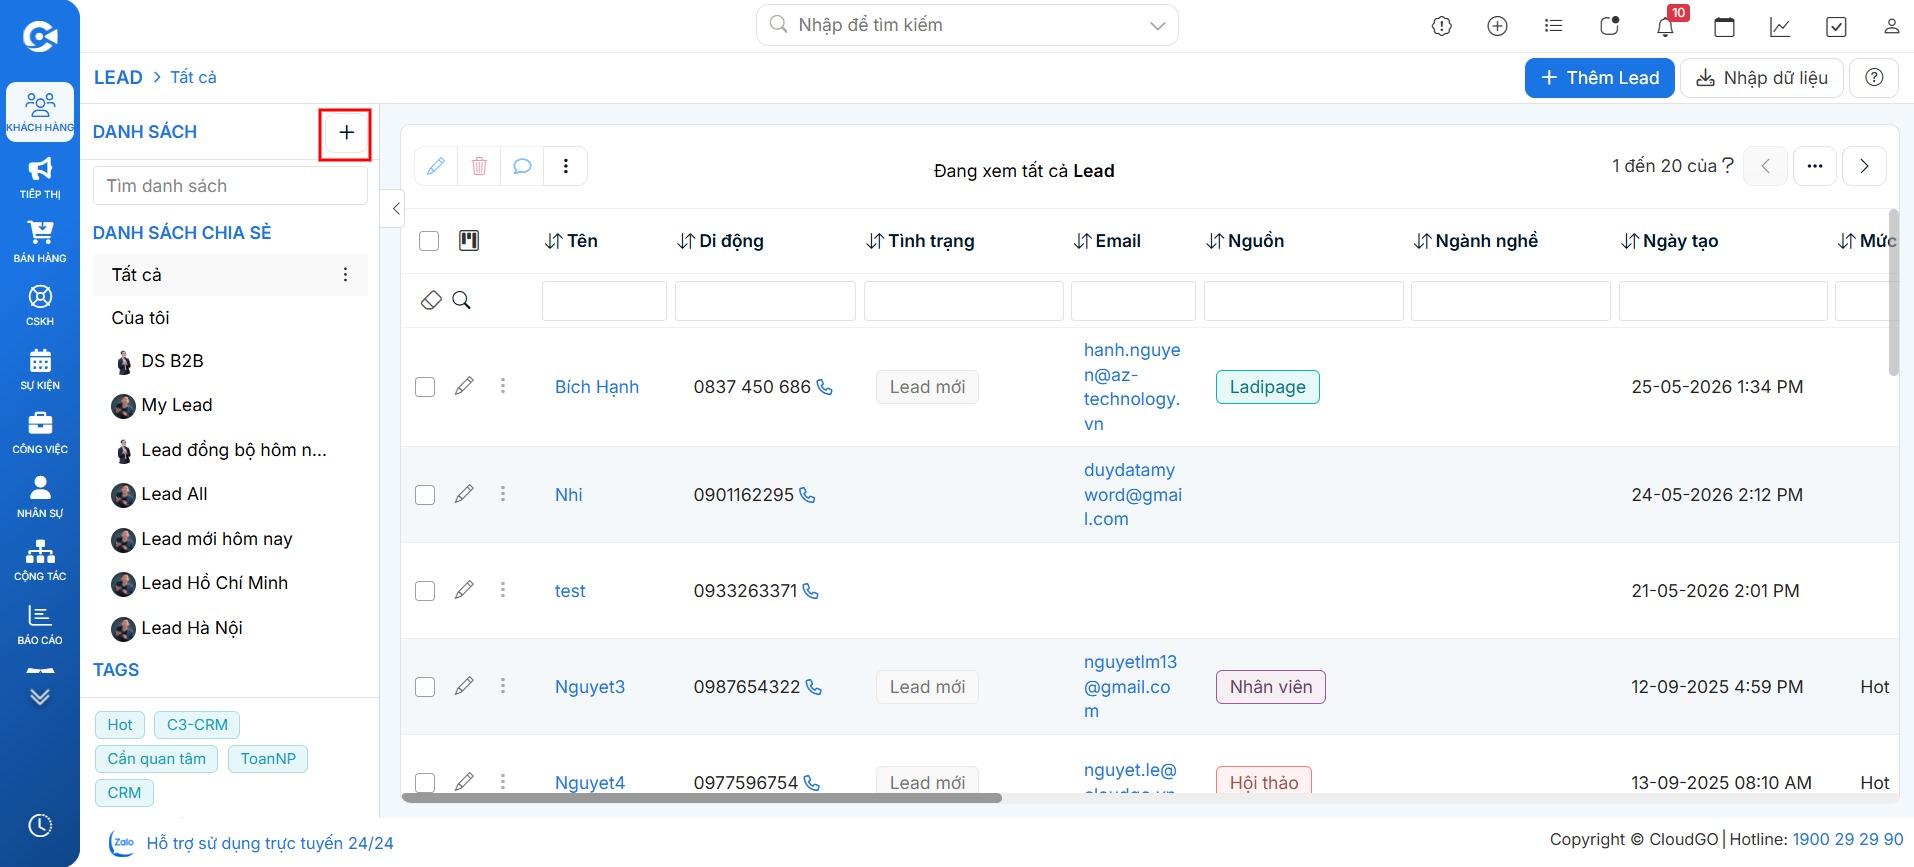Click the Ladipage source badge
Image resolution: width=1914 pixels, height=867 pixels.
(x=1267, y=387)
